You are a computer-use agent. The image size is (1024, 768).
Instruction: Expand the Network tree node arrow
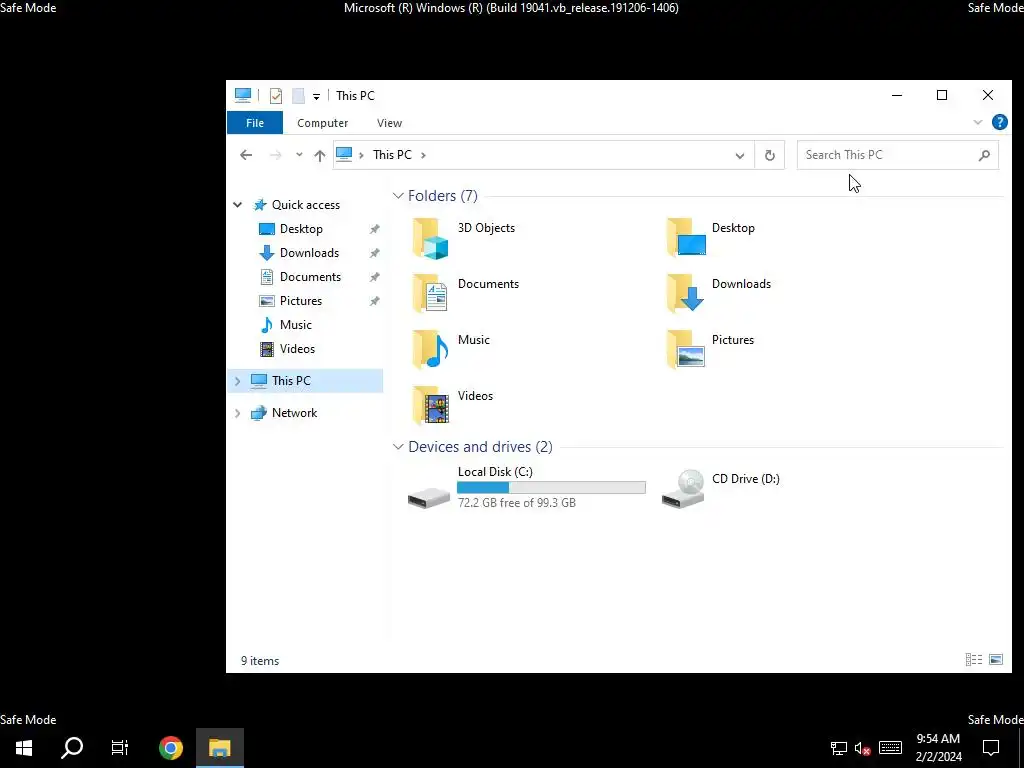[x=238, y=413]
